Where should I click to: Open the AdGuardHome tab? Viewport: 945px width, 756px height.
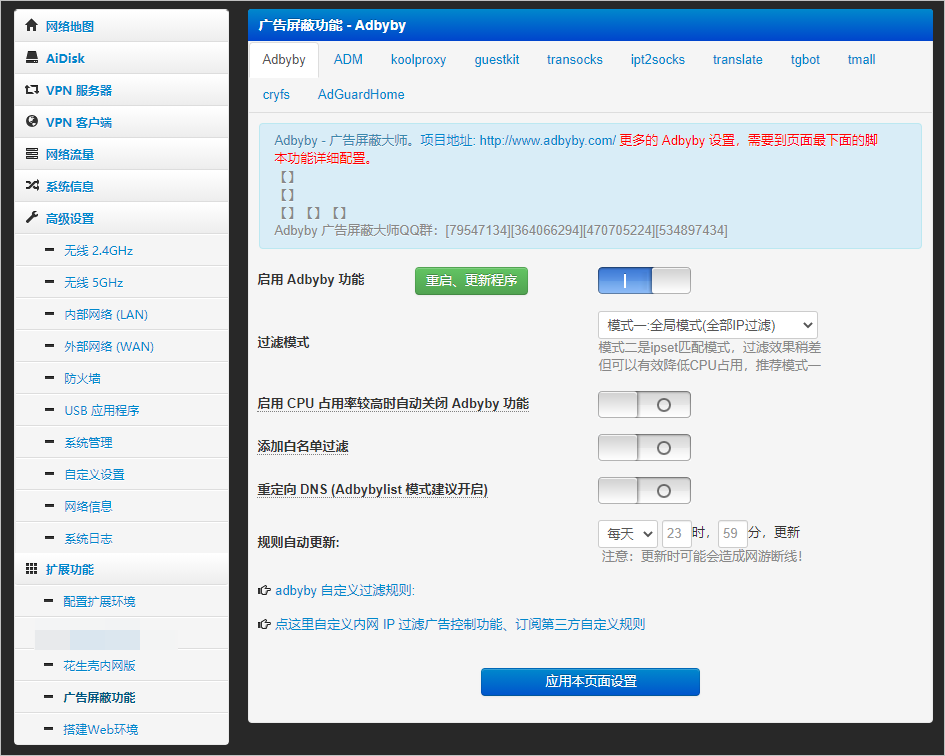[361, 94]
